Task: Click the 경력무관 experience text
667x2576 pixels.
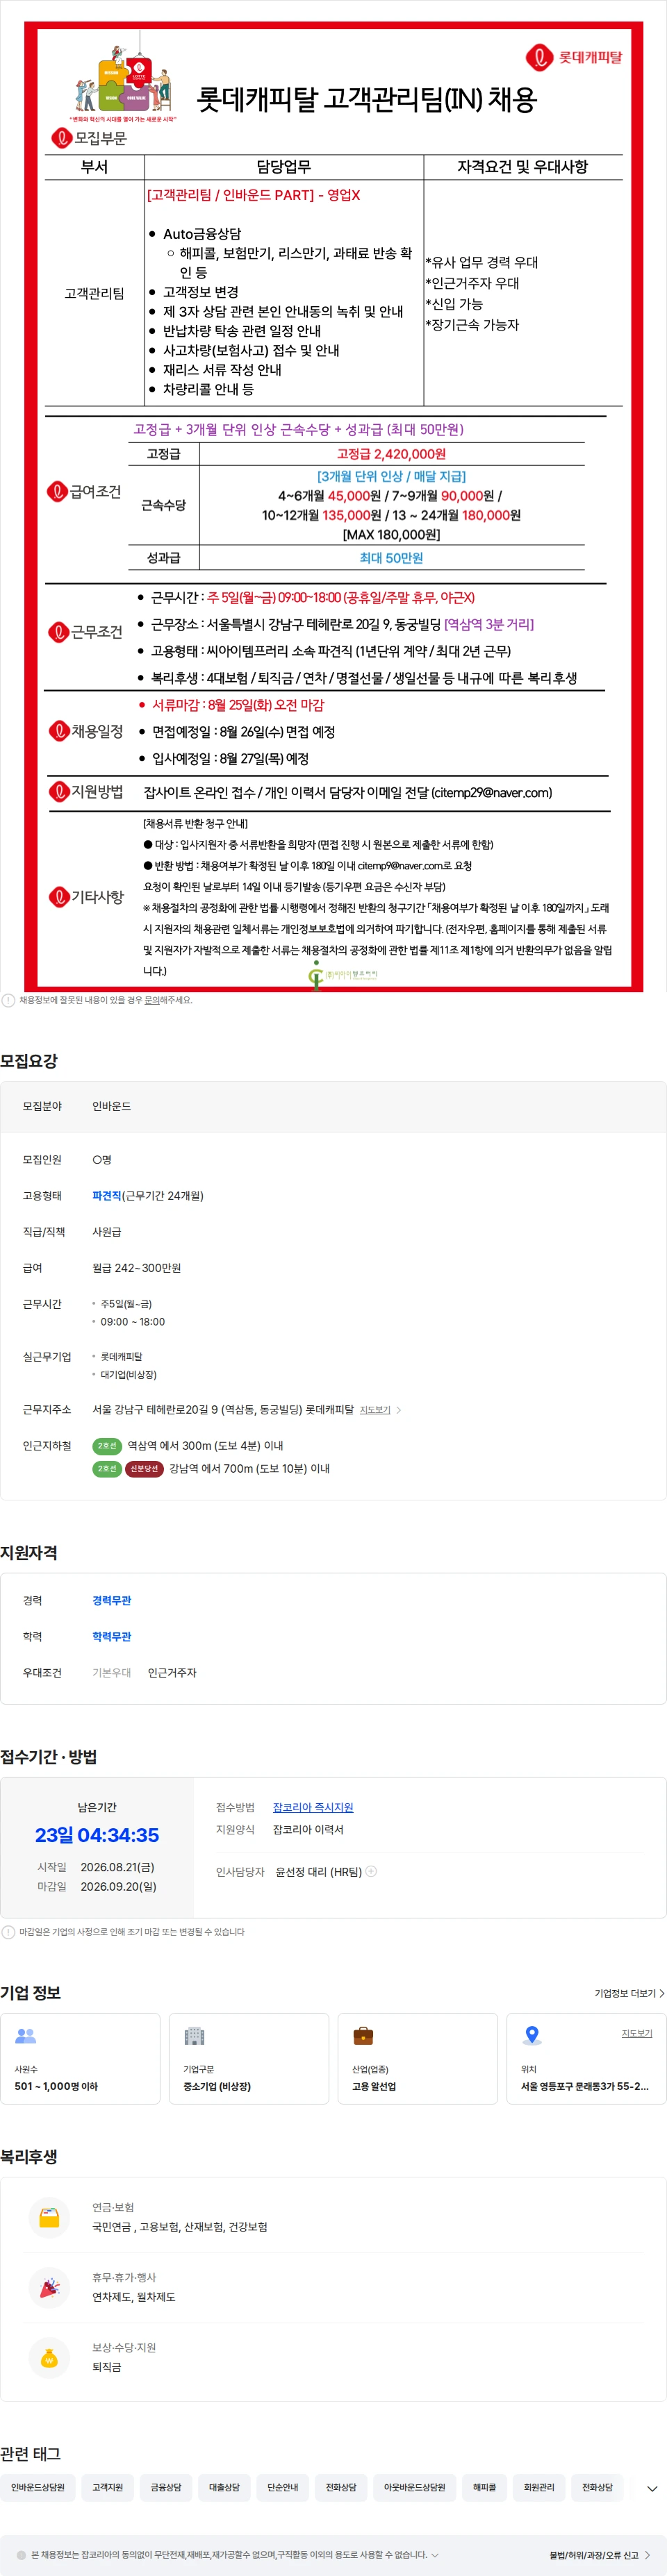Action: [112, 1601]
